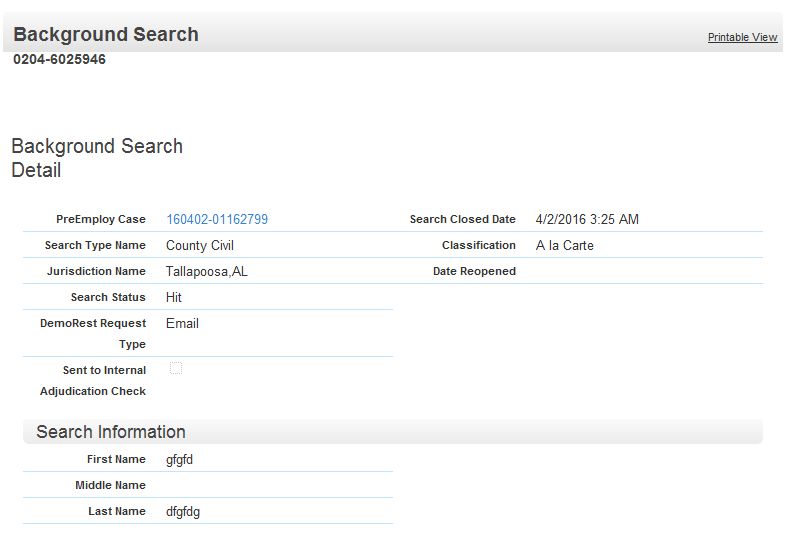
Task: Click the Middle Name label
Action: [110, 485]
